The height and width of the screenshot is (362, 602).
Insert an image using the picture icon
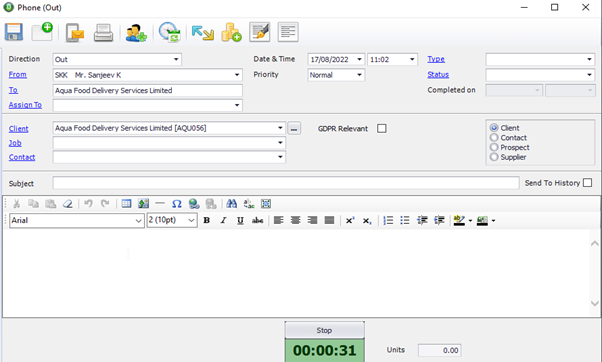coord(144,204)
